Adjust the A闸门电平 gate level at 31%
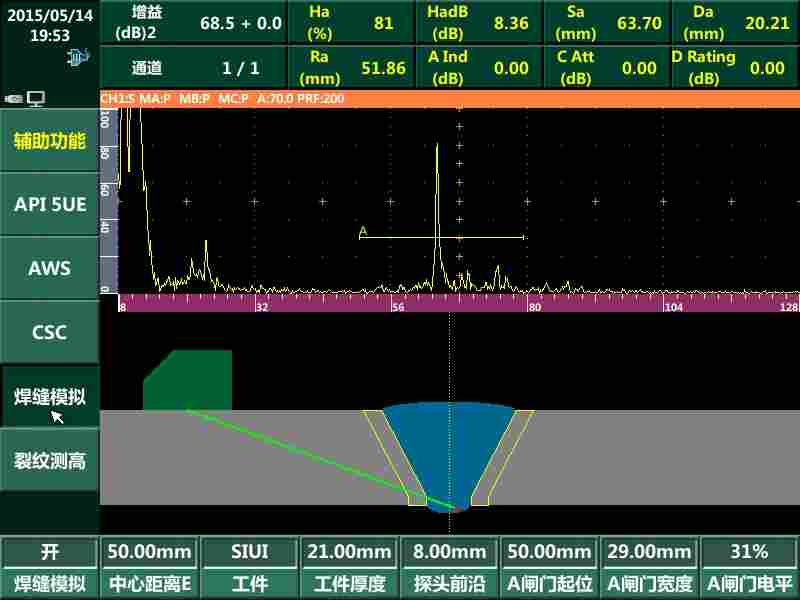The image size is (800, 600). pos(748,551)
